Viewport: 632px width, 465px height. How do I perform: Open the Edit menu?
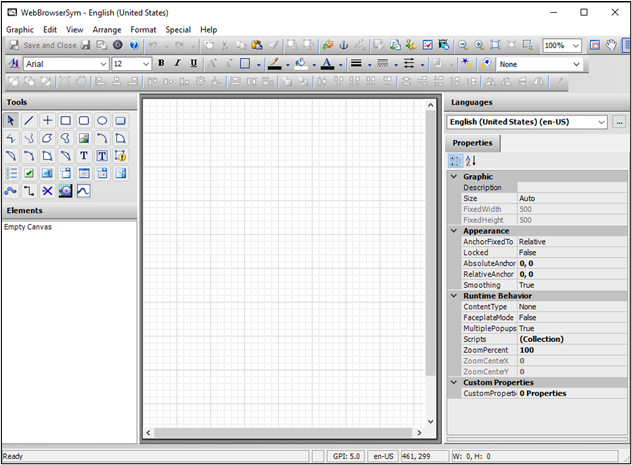[50, 30]
